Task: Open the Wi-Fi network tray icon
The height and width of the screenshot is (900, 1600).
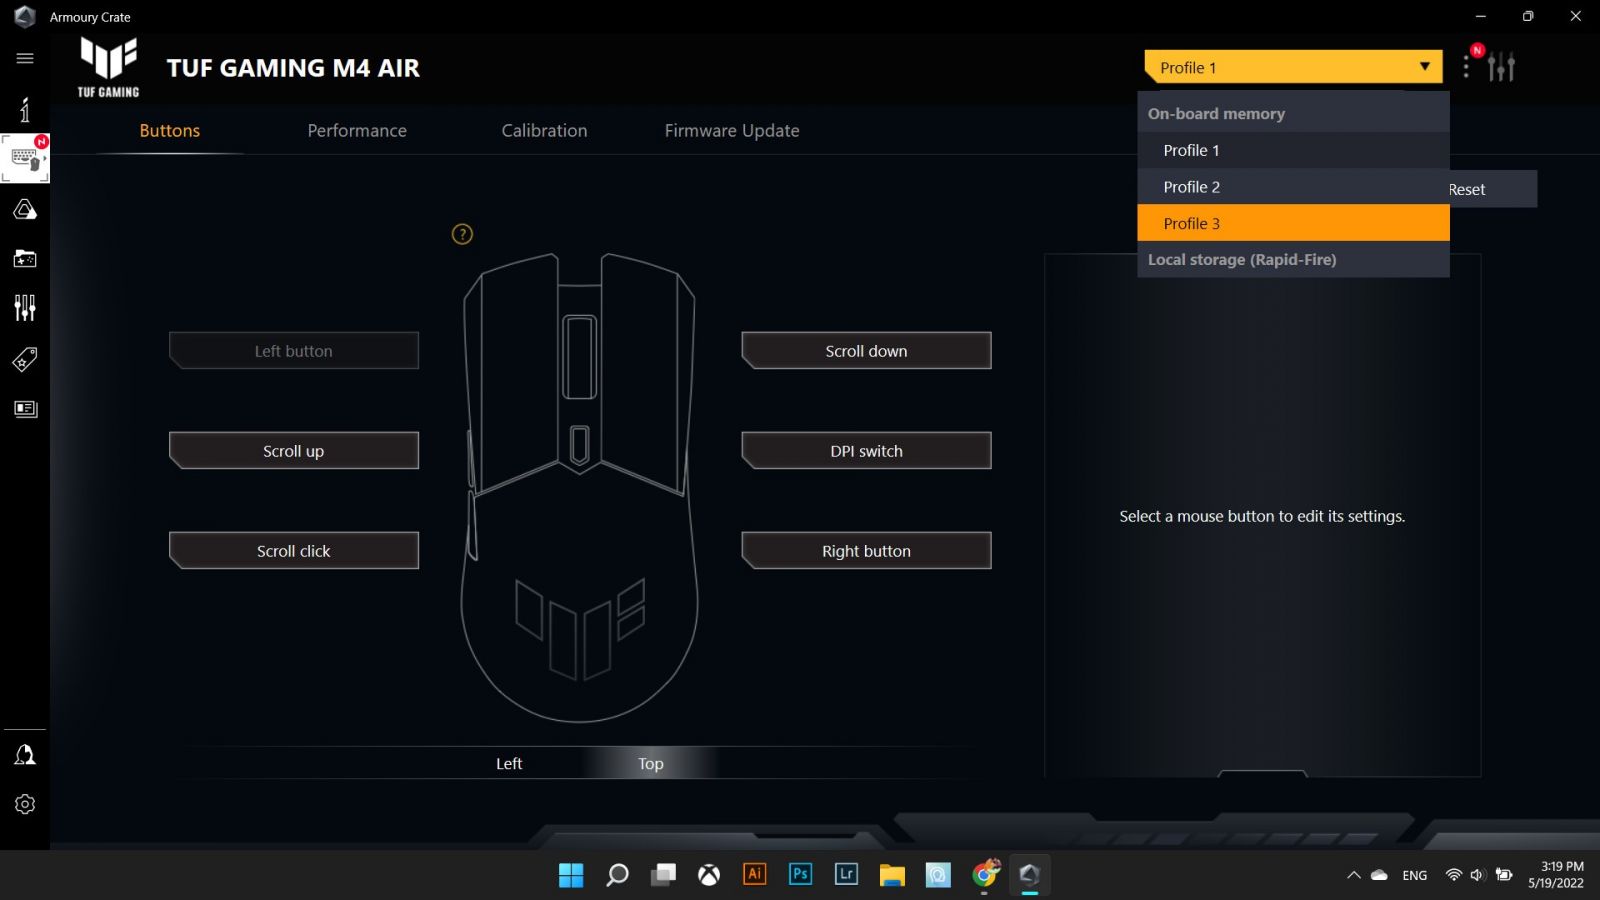Action: (1453, 875)
